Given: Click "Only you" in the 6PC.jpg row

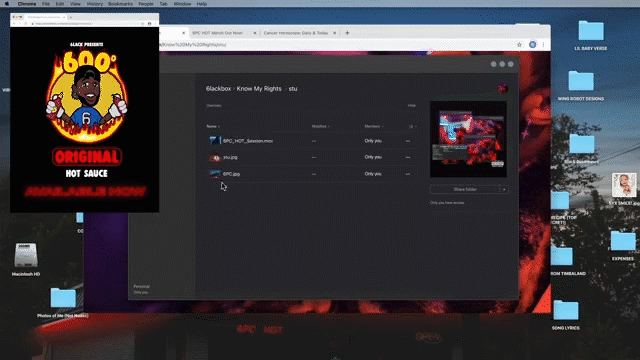Looking at the screenshot, I should [x=373, y=174].
